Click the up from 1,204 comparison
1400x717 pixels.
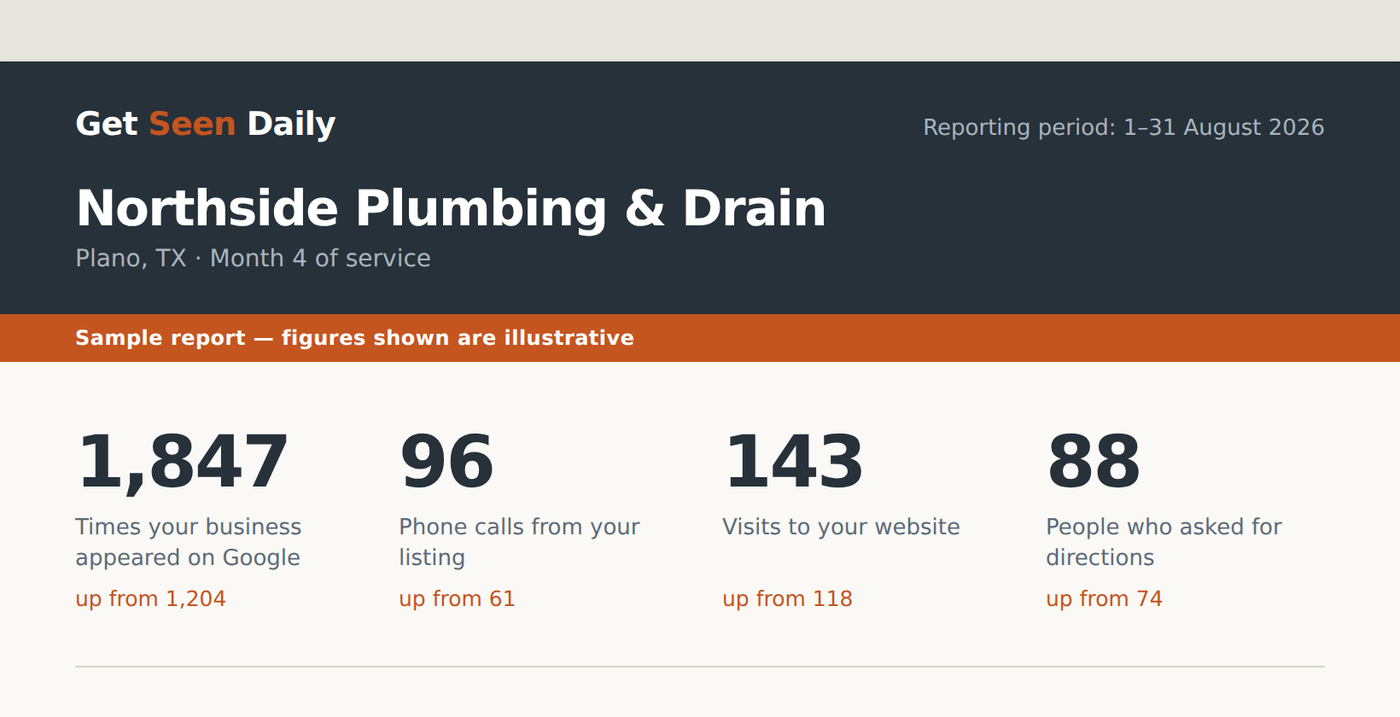[x=150, y=599]
